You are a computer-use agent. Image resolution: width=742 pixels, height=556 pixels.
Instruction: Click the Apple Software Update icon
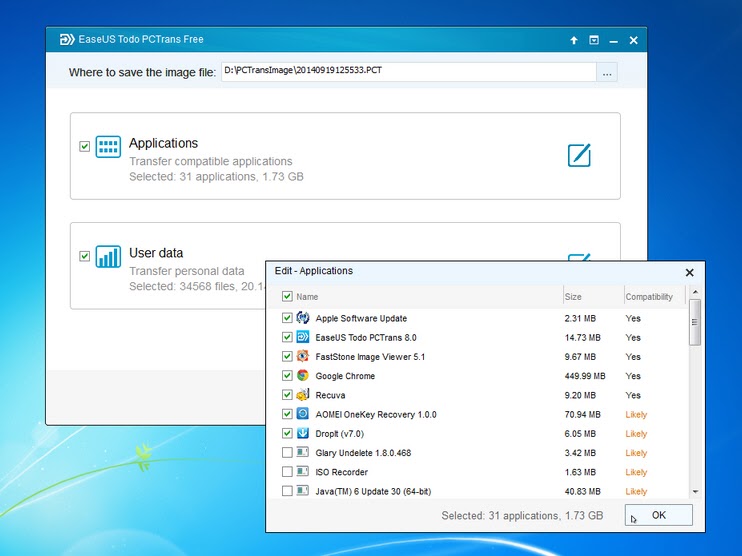click(x=303, y=318)
